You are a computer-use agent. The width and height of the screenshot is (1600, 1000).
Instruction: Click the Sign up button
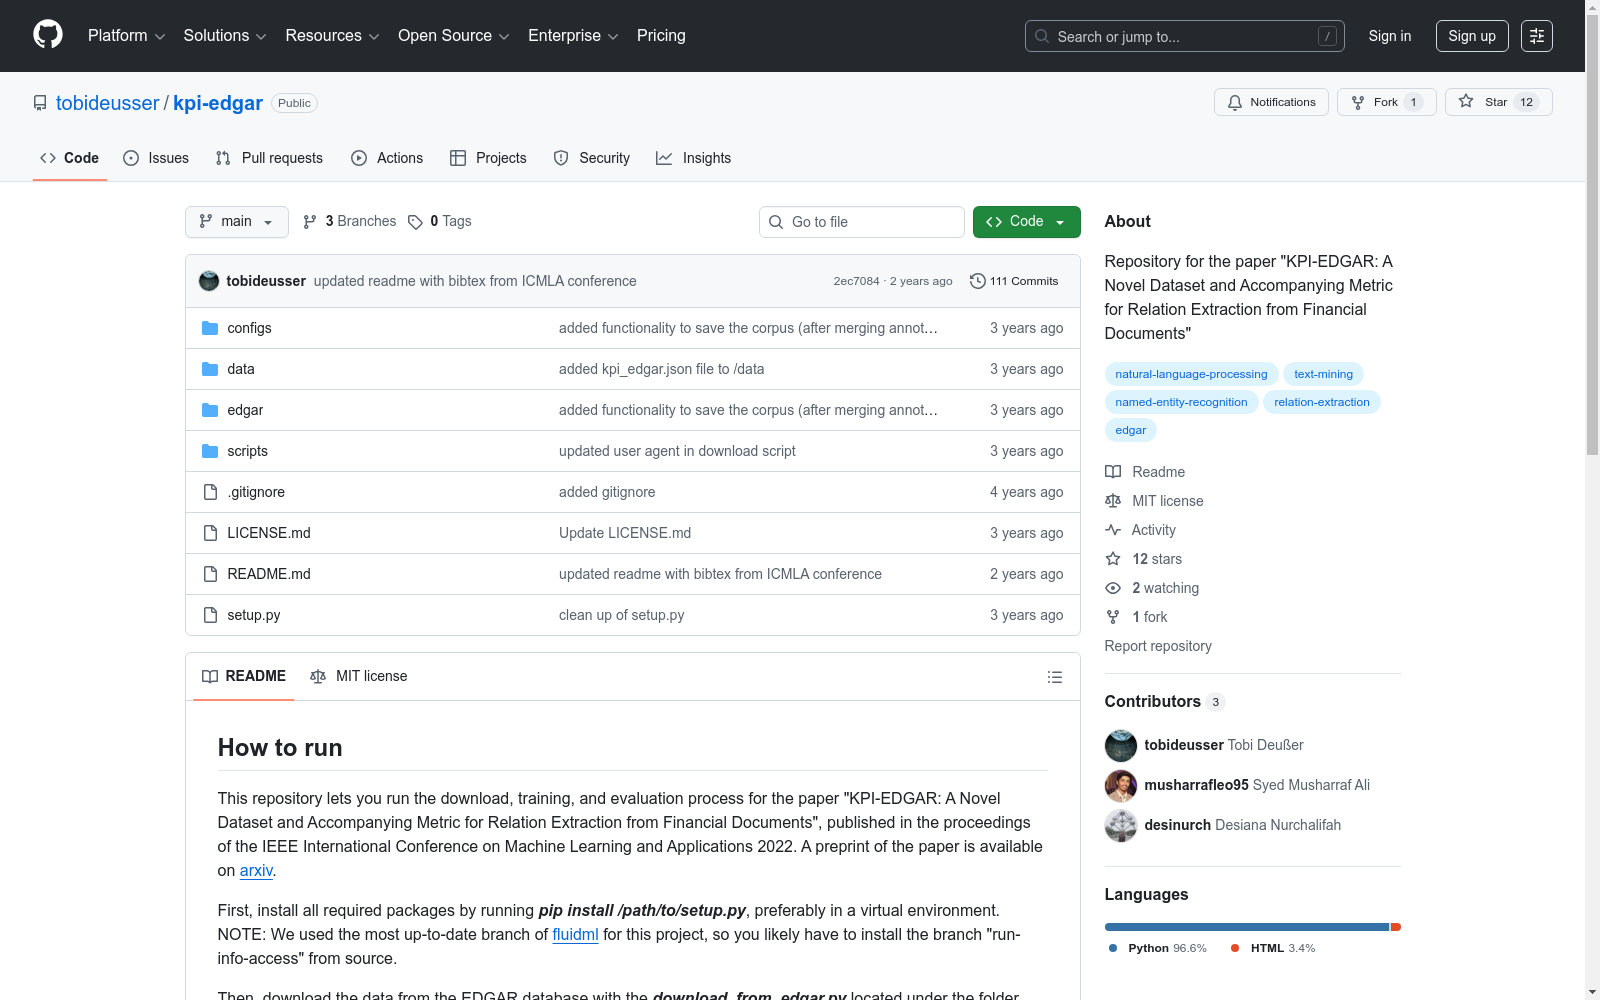point(1472,36)
